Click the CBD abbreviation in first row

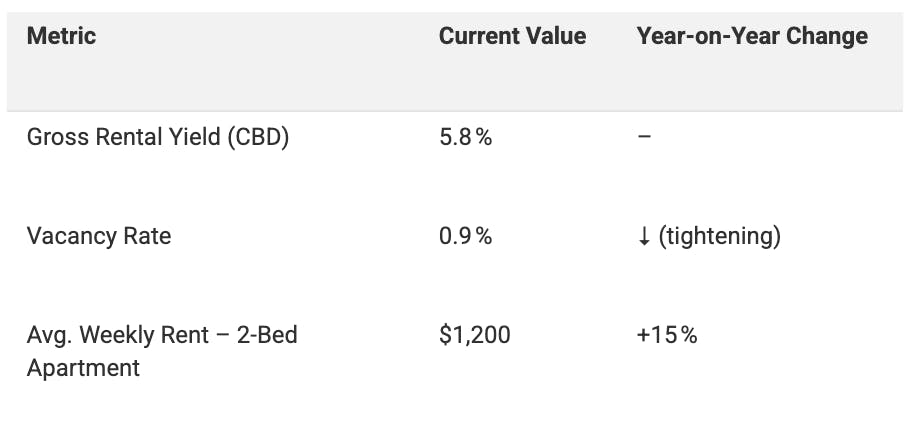[x=259, y=137]
